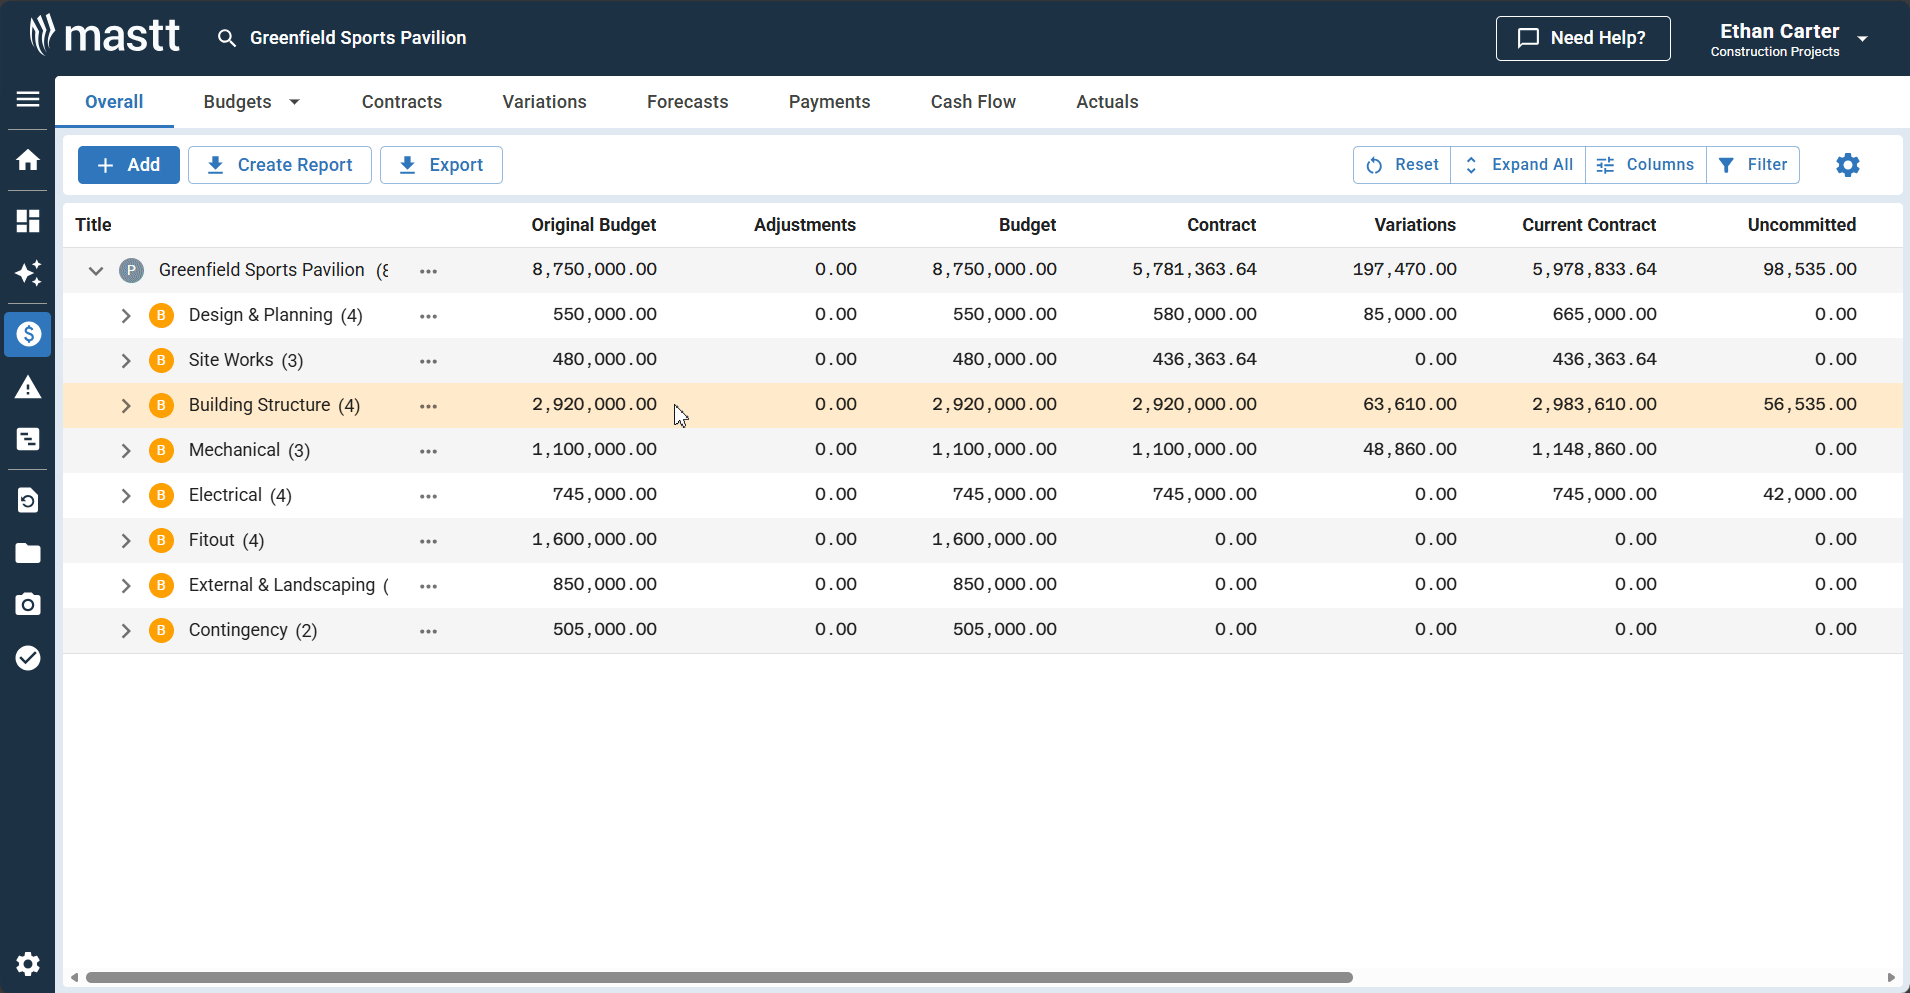Select the costs dollar icon in the sidebar

[x=27, y=334]
